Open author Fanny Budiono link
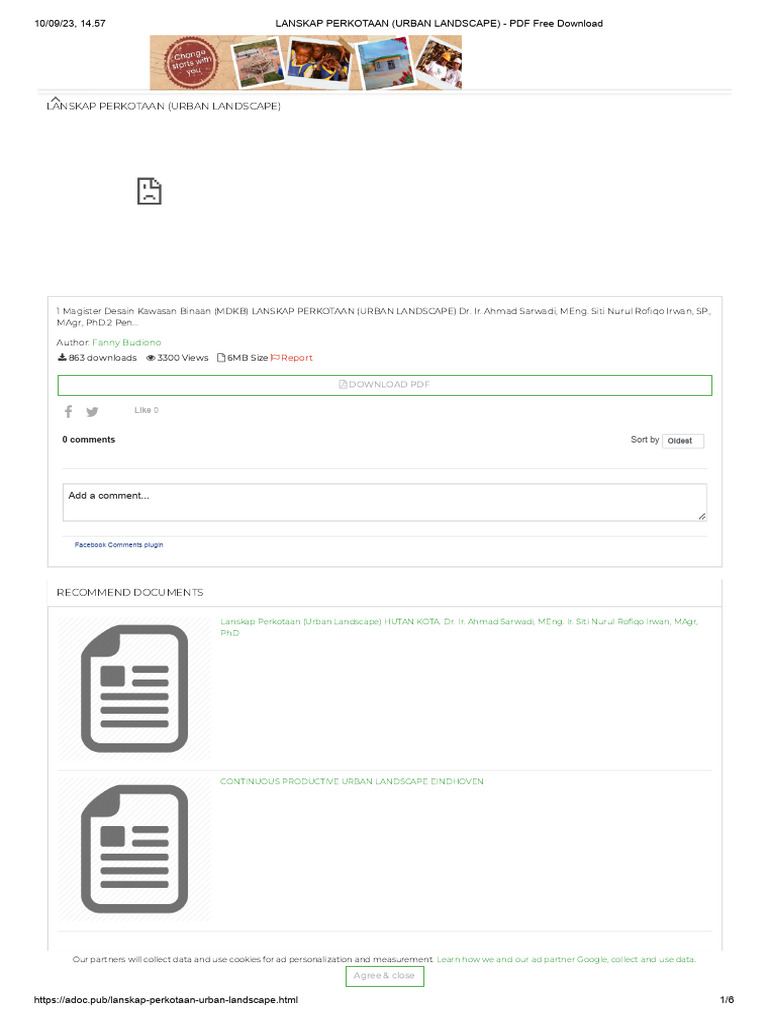This screenshot has height=1024, width=768. coord(127,342)
